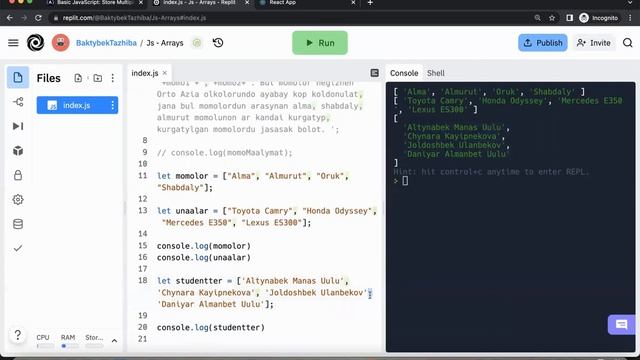Create a new folder in Files
The width and height of the screenshot is (640, 360).
point(98,78)
